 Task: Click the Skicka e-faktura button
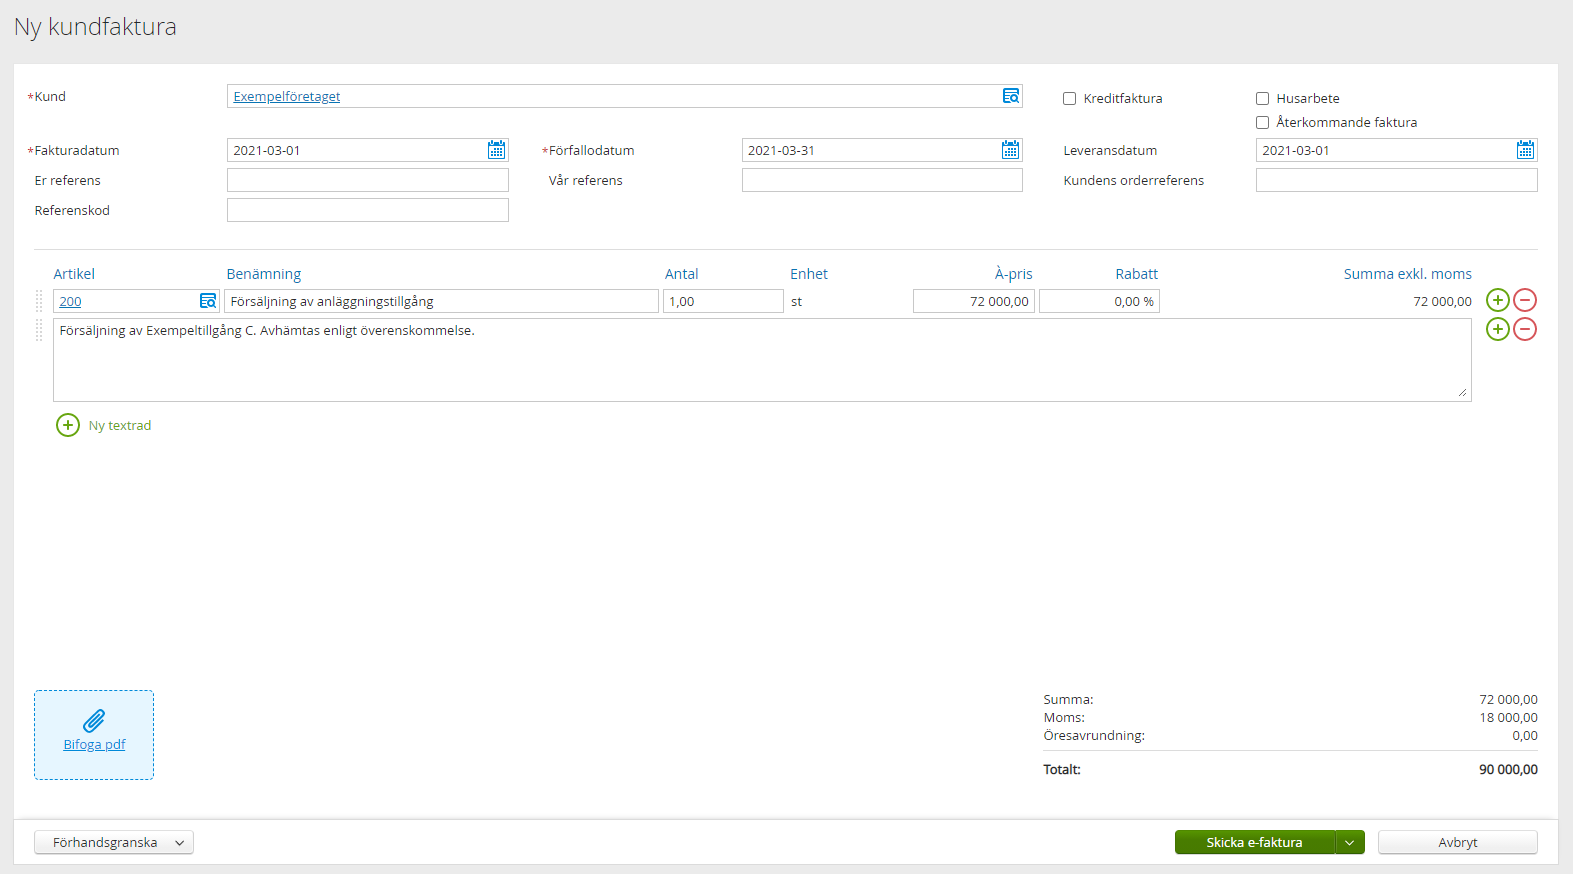click(1254, 842)
